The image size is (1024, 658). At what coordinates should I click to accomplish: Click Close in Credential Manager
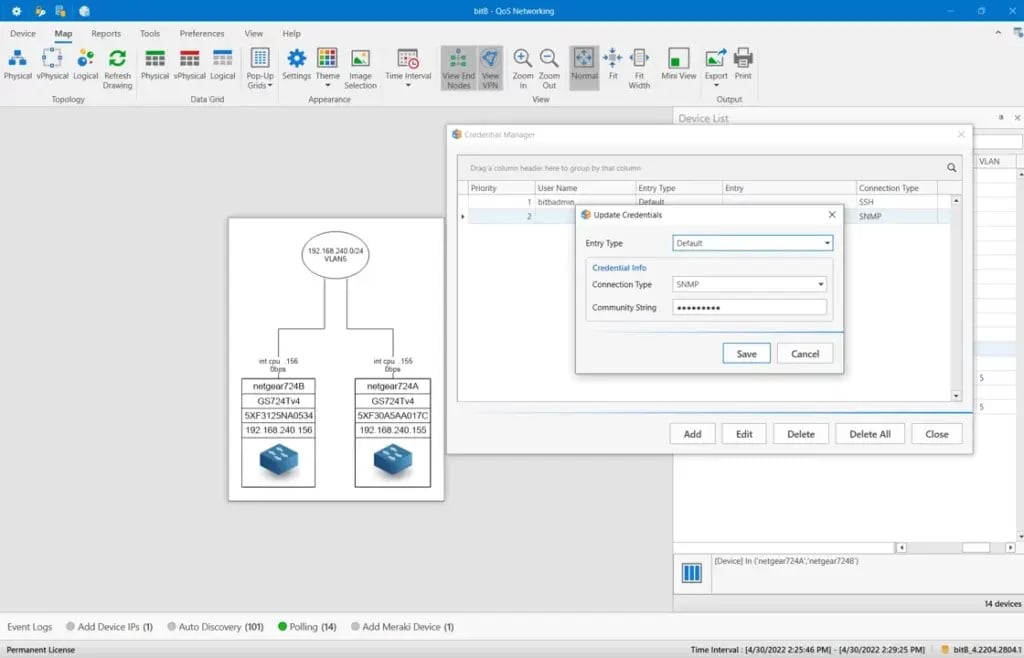click(x=936, y=434)
